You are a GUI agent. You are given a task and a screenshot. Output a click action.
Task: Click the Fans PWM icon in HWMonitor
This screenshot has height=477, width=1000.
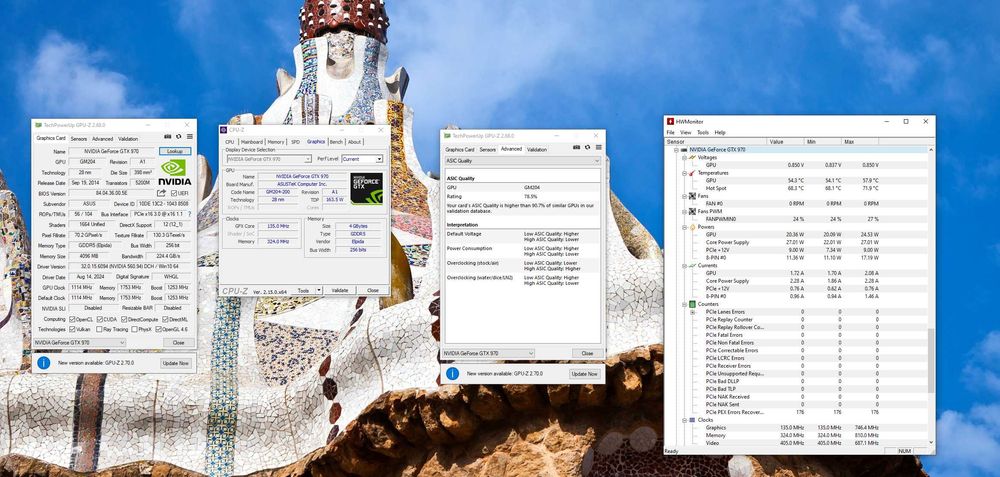tap(692, 211)
